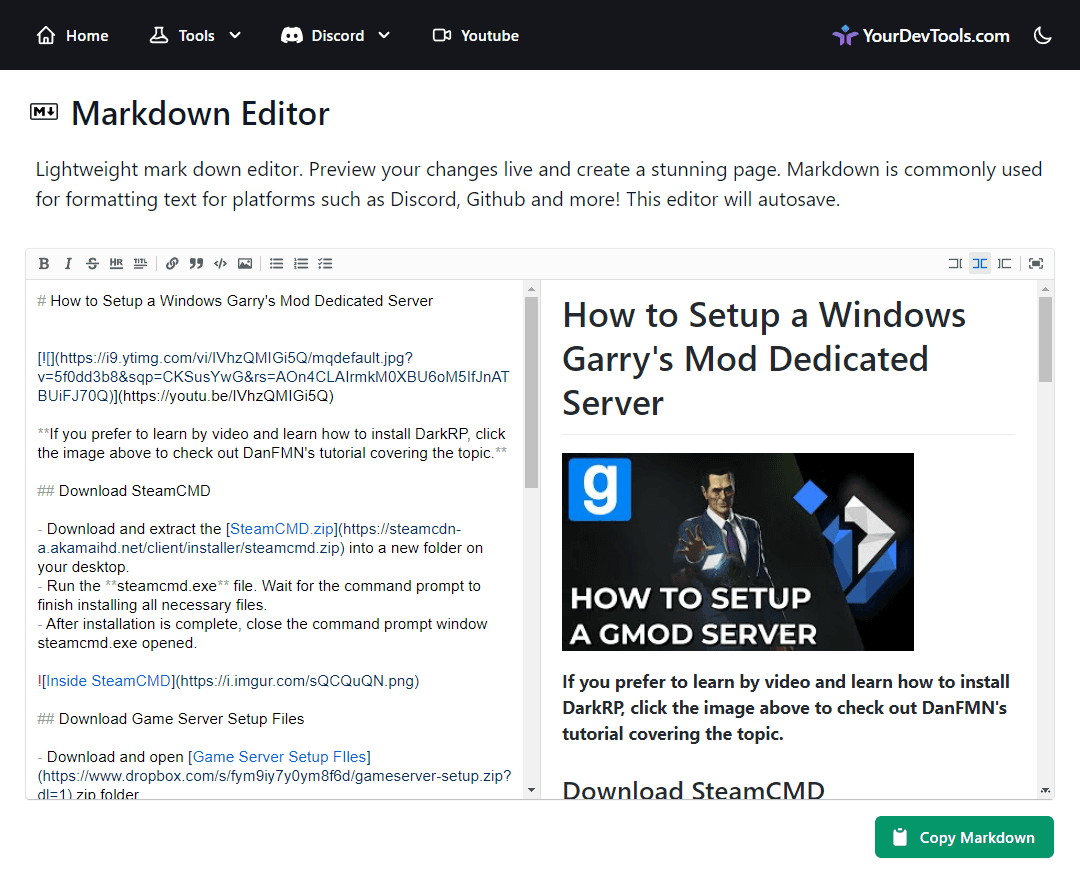The height and width of the screenshot is (882, 1080).
Task: Open the Youtube menu item
Action: (475, 35)
